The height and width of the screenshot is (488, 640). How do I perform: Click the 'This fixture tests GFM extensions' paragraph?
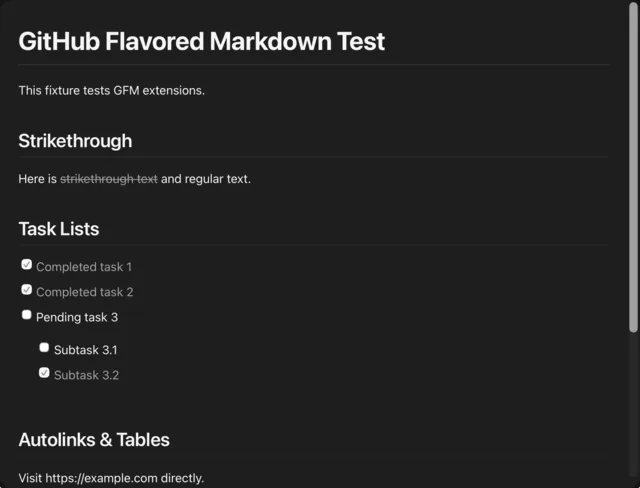coord(111,90)
